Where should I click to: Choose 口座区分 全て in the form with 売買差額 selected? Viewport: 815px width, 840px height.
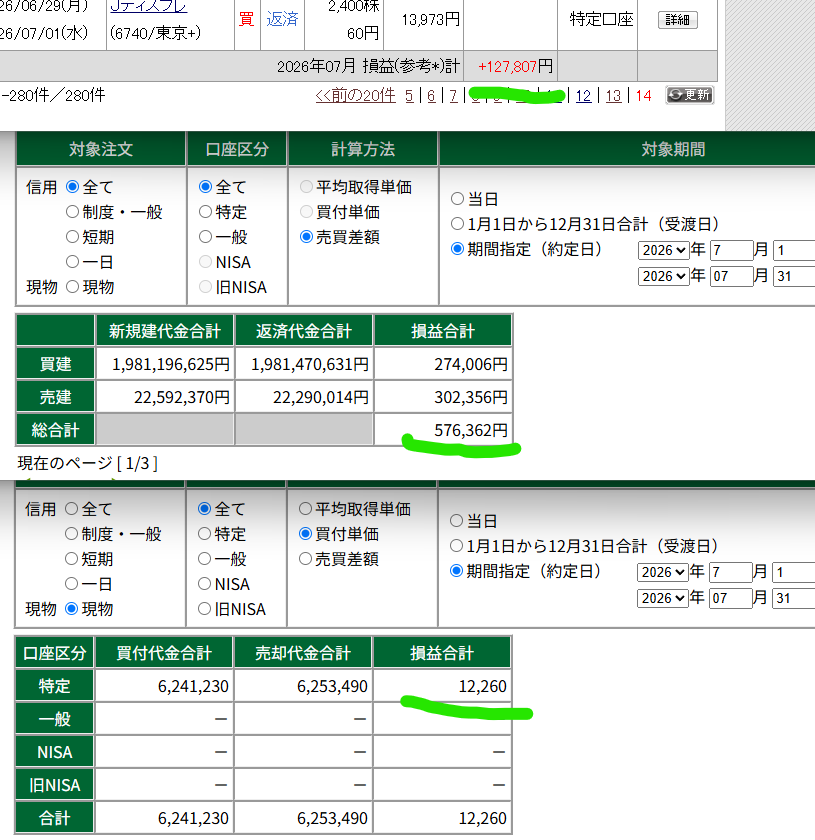click(205, 187)
